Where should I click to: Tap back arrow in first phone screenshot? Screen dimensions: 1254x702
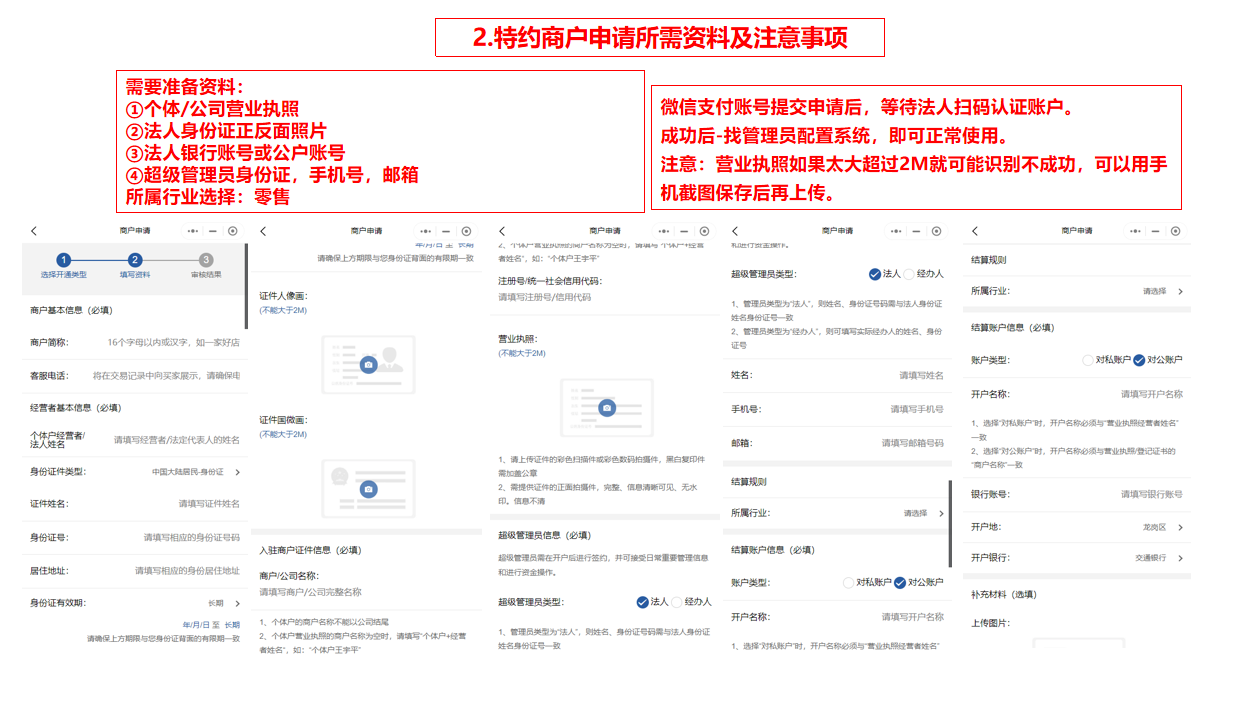pyautogui.click(x=34, y=231)
